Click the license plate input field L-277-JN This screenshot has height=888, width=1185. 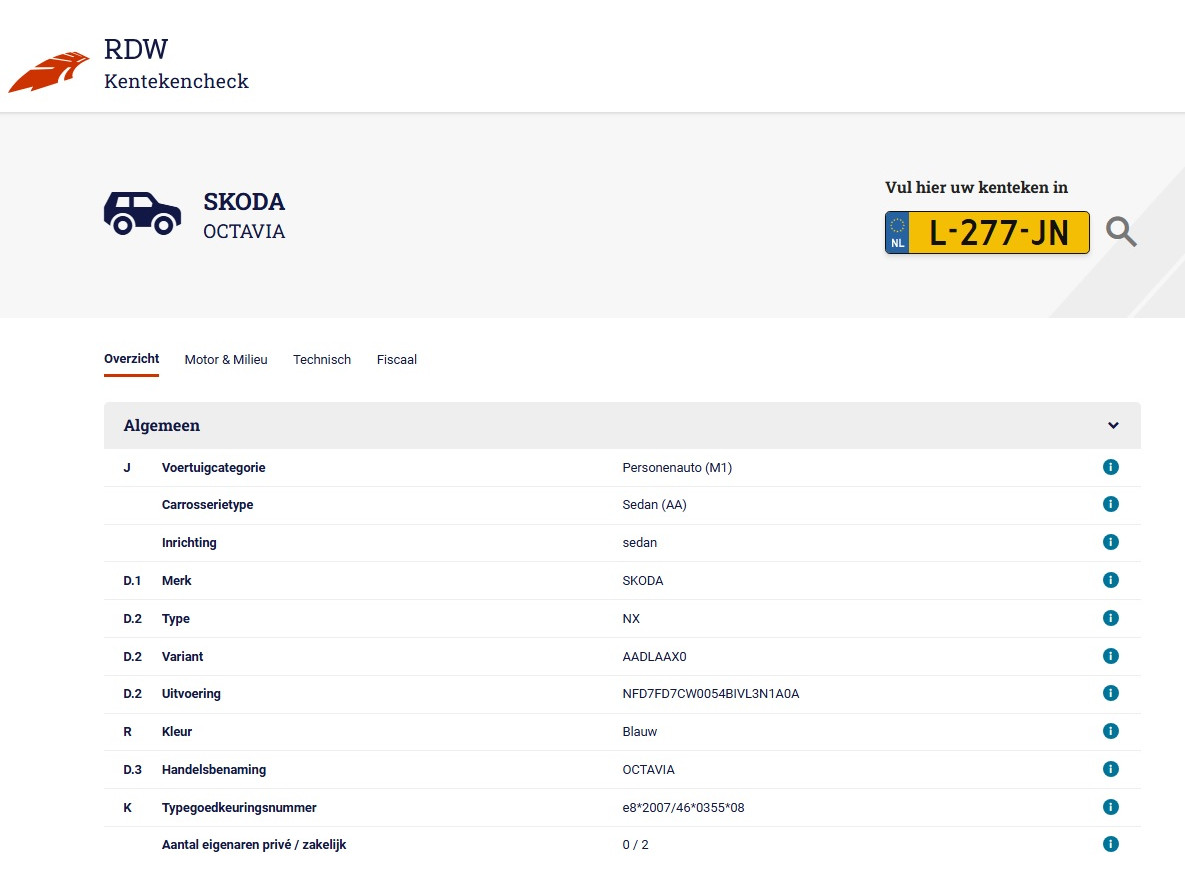(x=998, y=233)
